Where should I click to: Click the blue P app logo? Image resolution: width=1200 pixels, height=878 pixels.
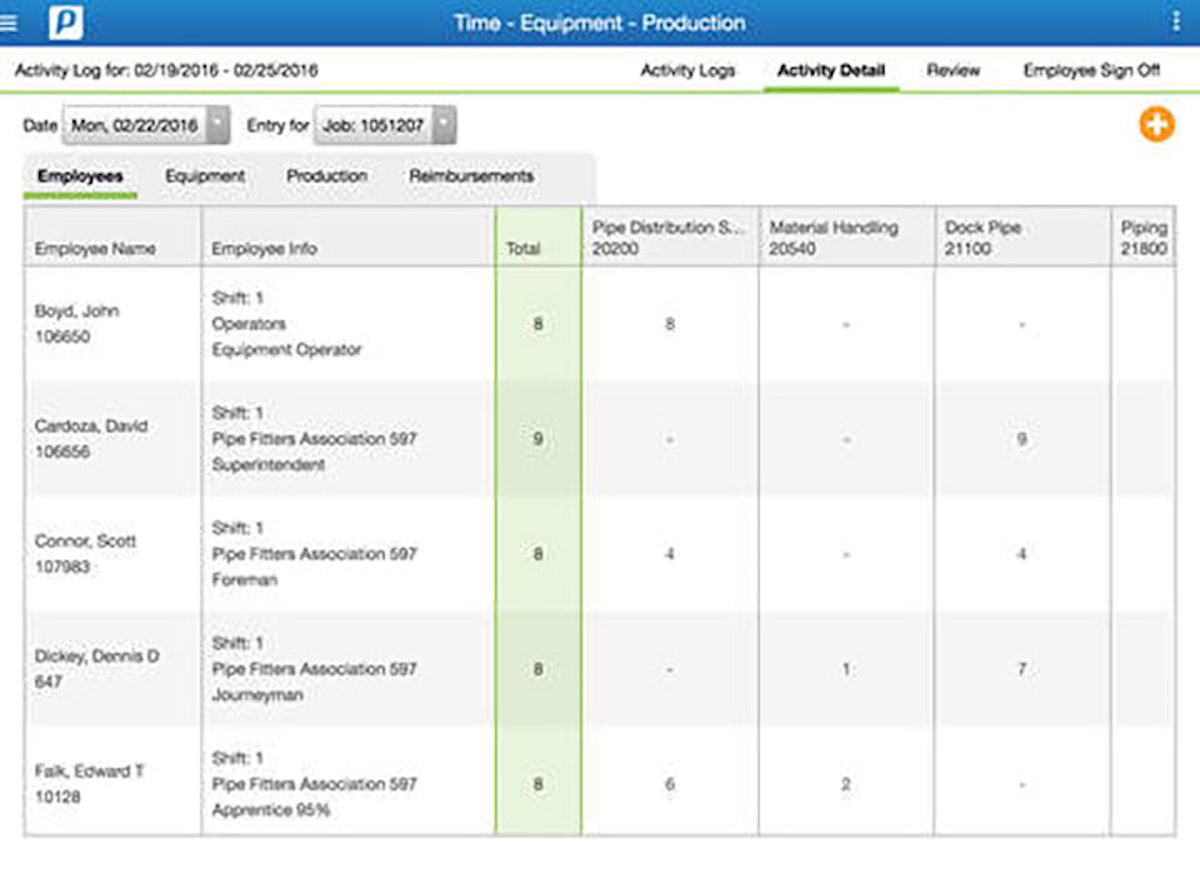pos(65,22)
